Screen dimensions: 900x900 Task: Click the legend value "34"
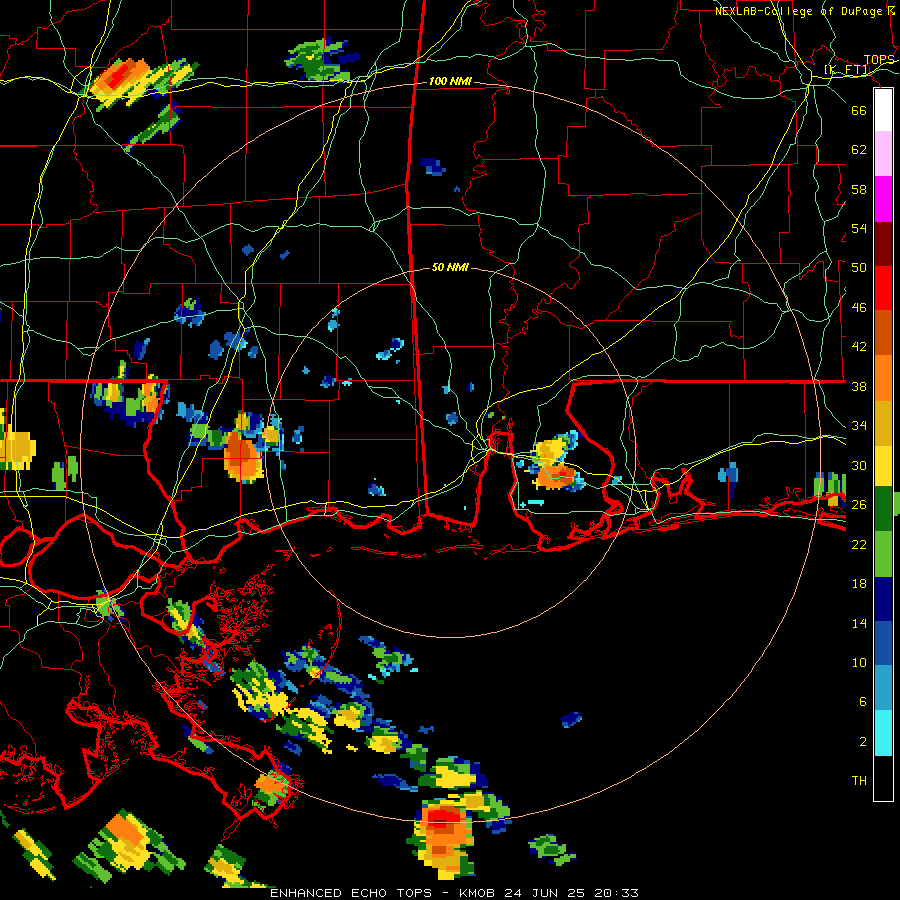(859, 426)
